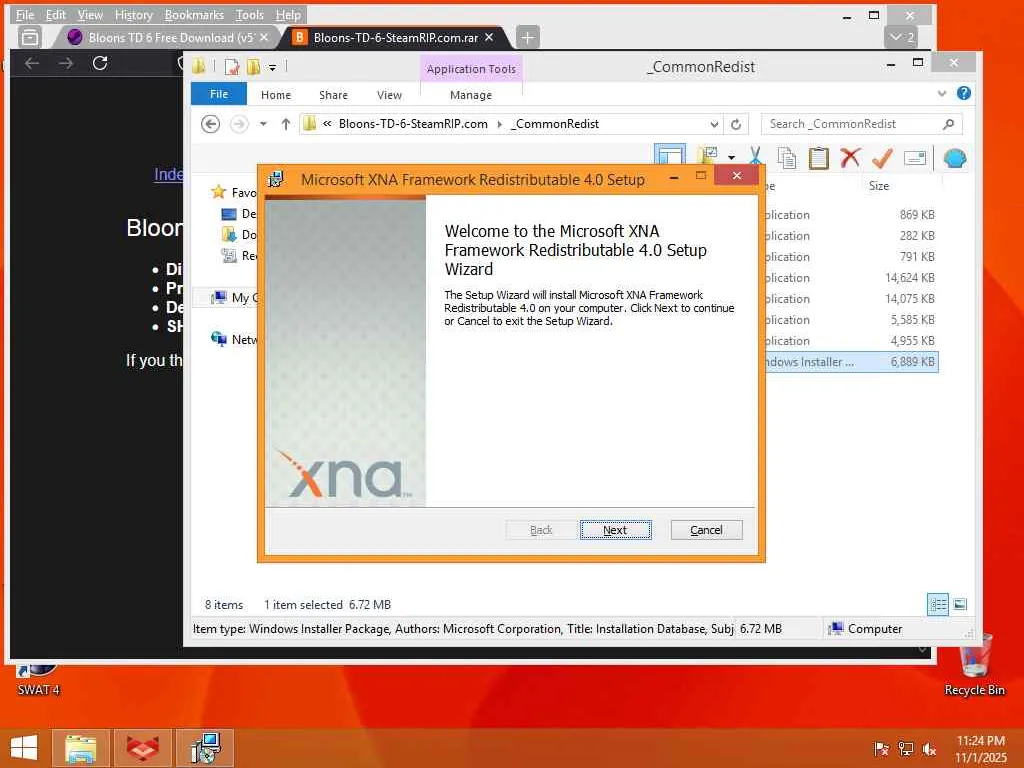Open a new Firefox tab
This screenshot has width=1024, height=768.
click(528, 37)
